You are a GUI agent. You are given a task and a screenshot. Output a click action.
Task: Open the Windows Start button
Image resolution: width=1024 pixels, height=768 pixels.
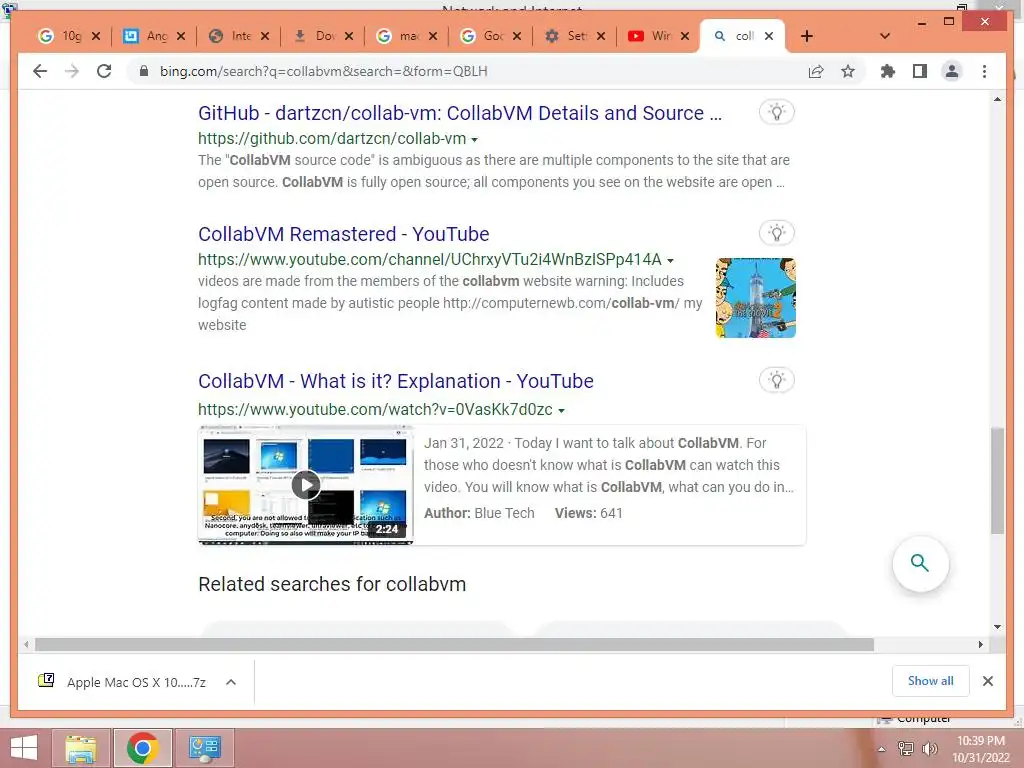coord(24,748)
